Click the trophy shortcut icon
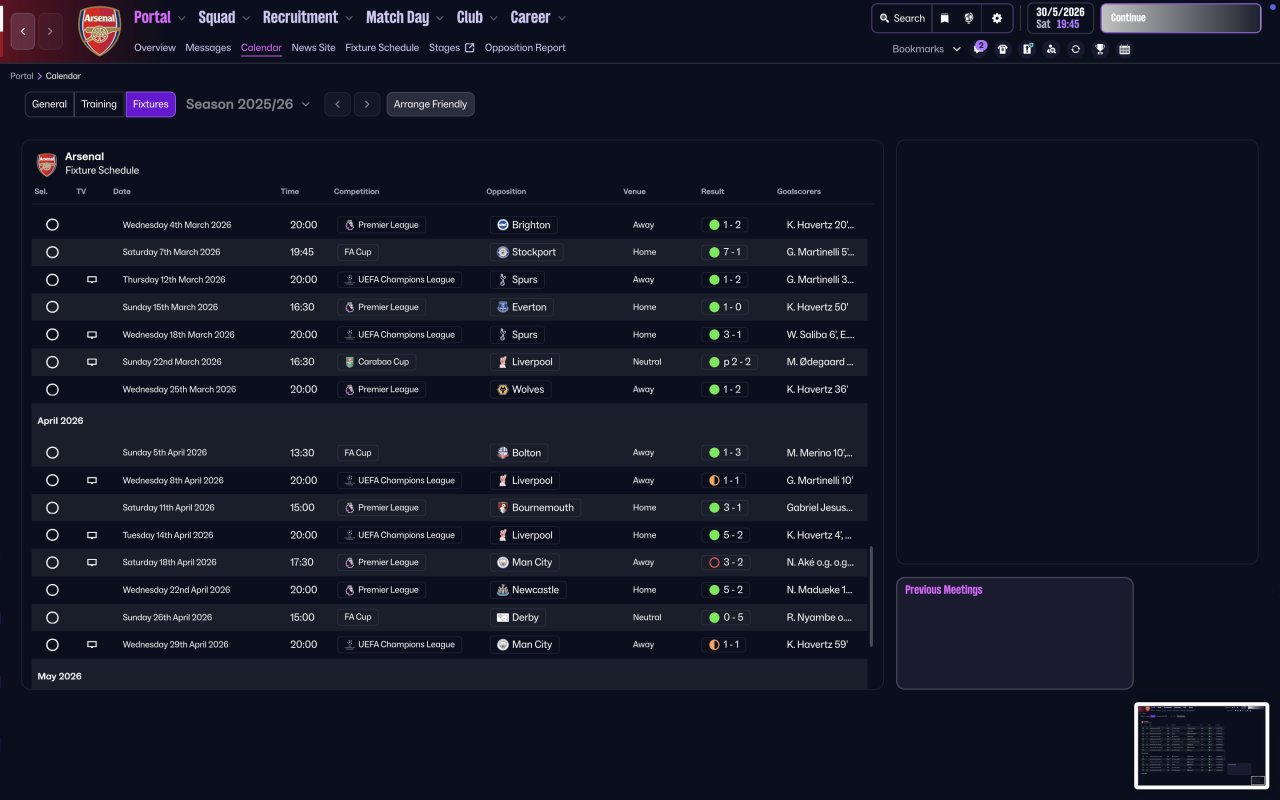This screenshot has height=800, width=1280. pyautogui.click(x=1100, y=49)
